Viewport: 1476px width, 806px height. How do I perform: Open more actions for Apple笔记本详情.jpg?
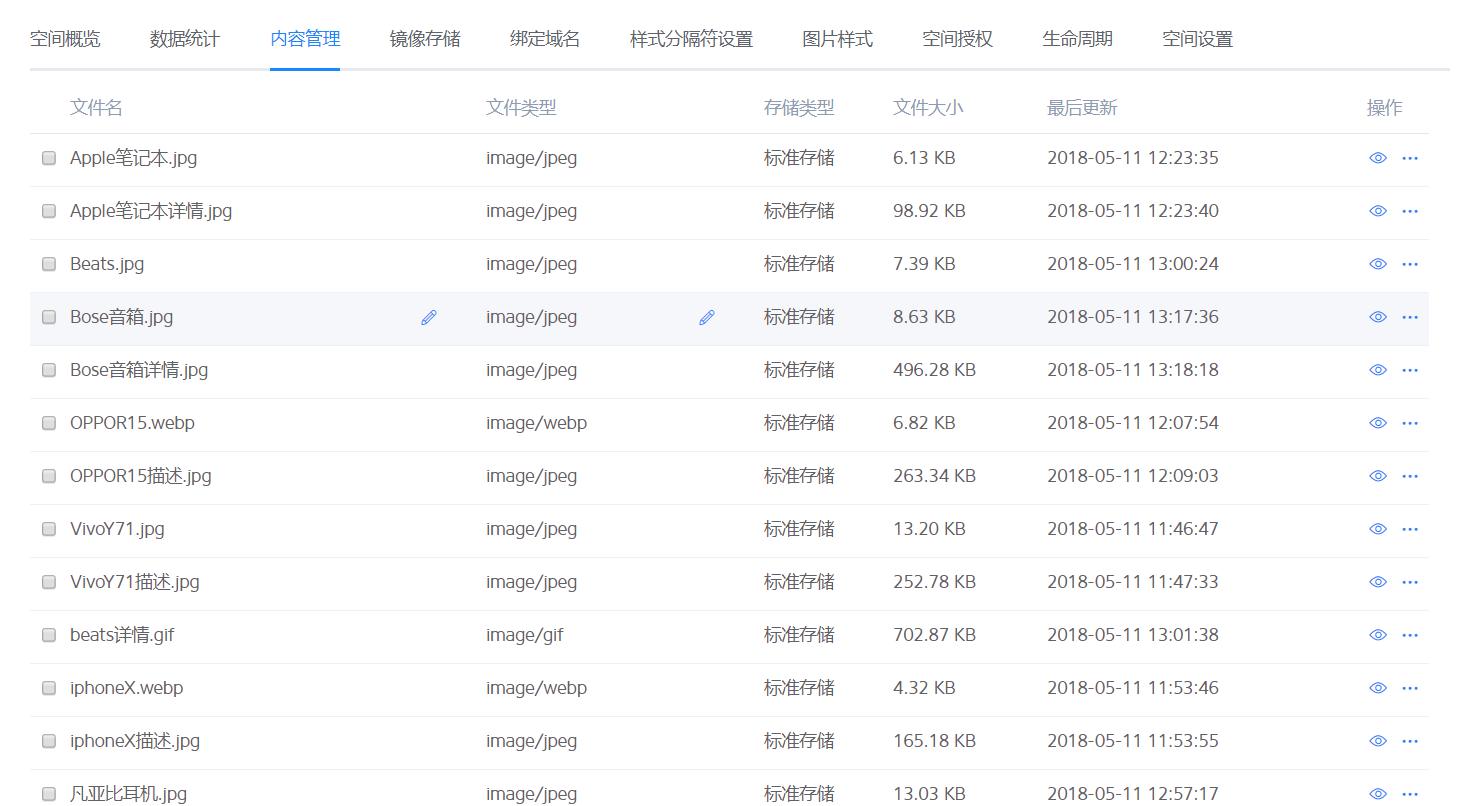1410,211
